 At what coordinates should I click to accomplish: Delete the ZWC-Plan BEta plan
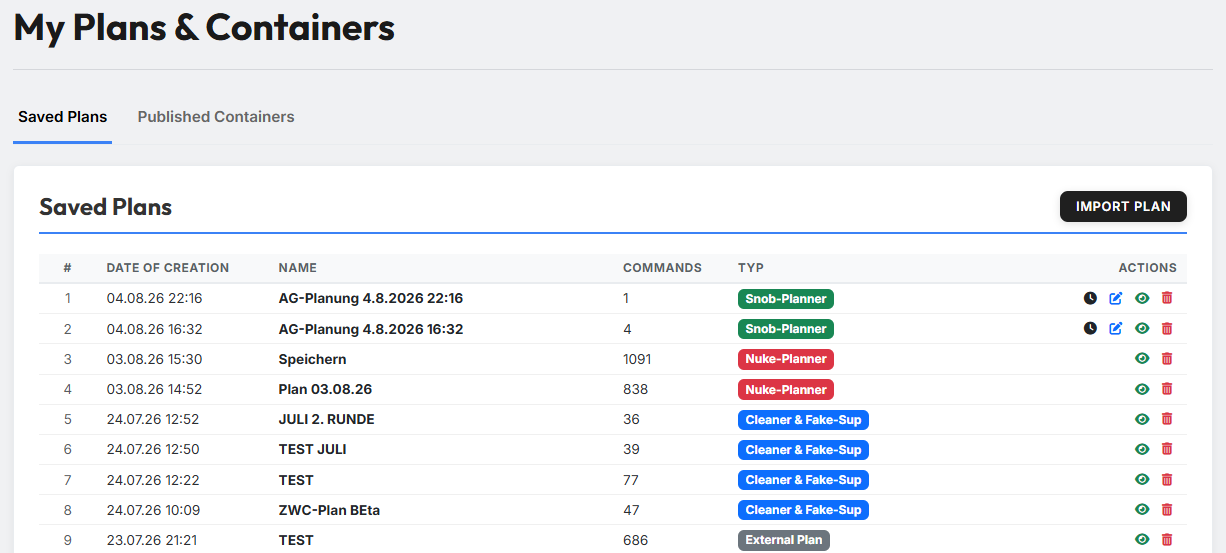[1167, 509]
